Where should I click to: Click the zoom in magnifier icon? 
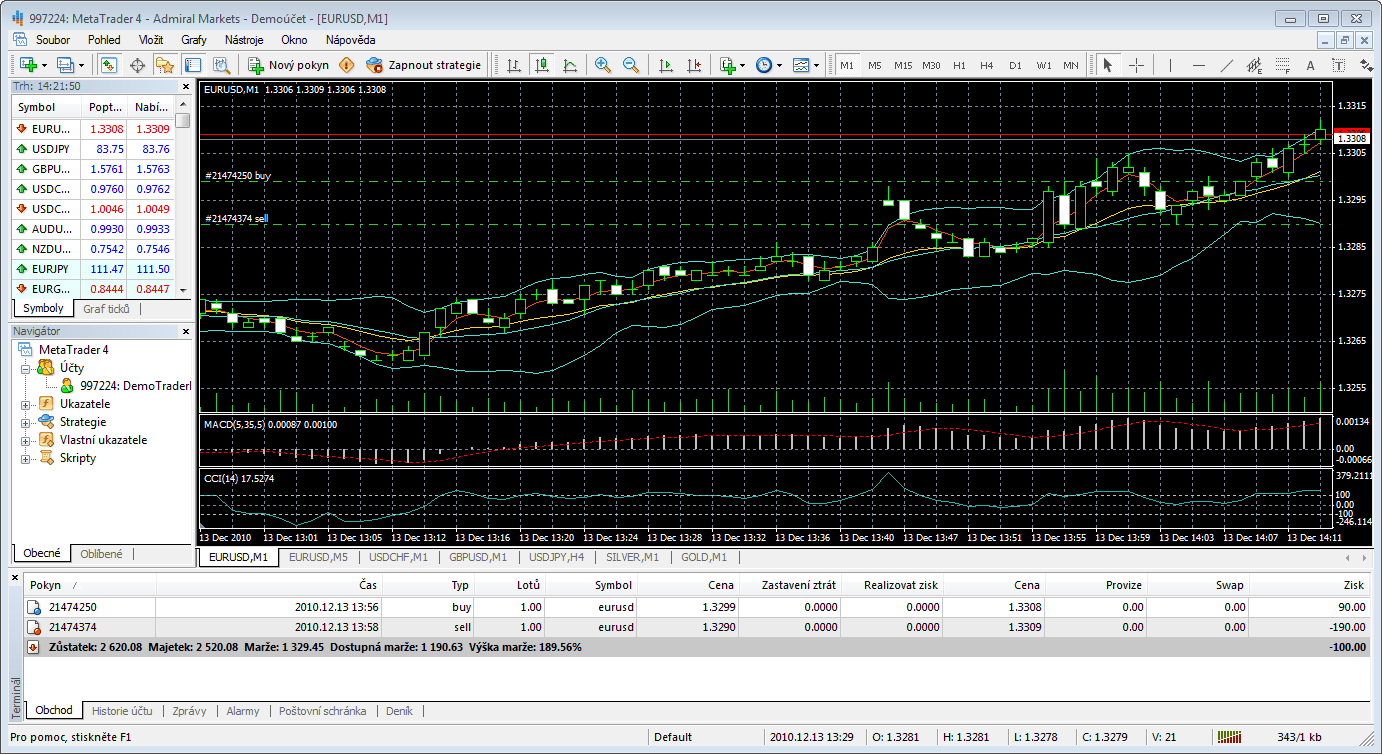pyautogui.click(x=603, y=65)
